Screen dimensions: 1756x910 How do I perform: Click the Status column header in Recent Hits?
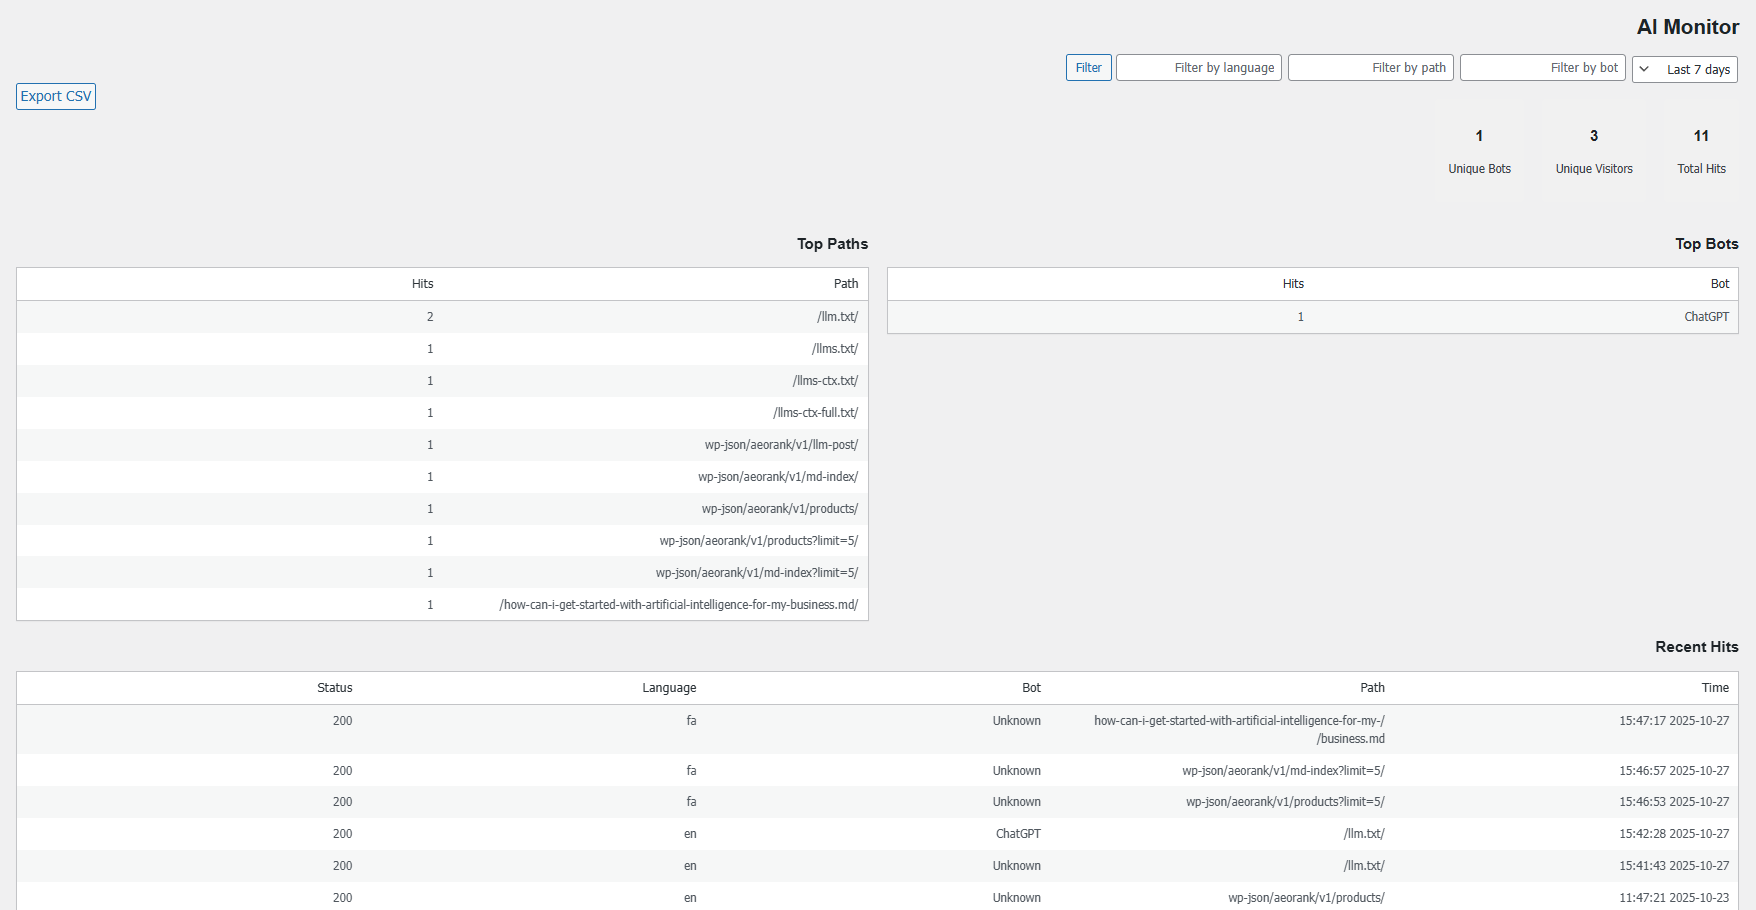tap(334, 688)
